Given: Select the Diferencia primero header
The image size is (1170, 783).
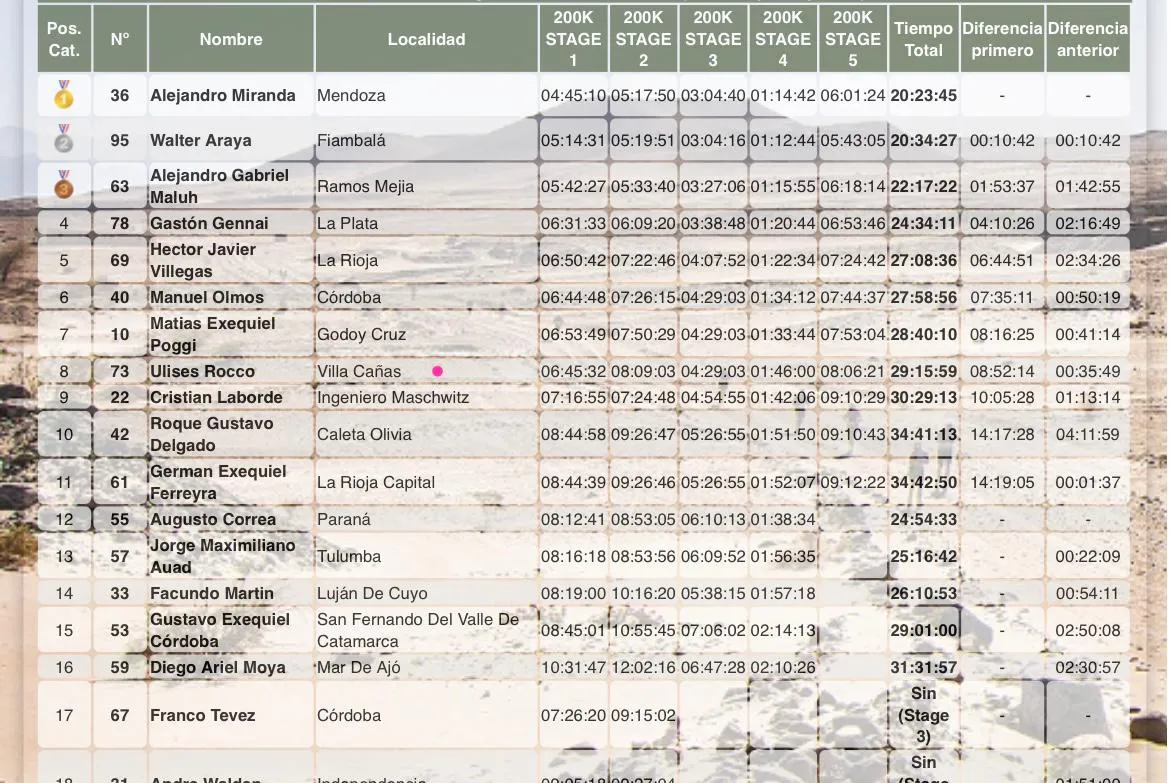Looking at the screenshot, I should click(1002, 40).
